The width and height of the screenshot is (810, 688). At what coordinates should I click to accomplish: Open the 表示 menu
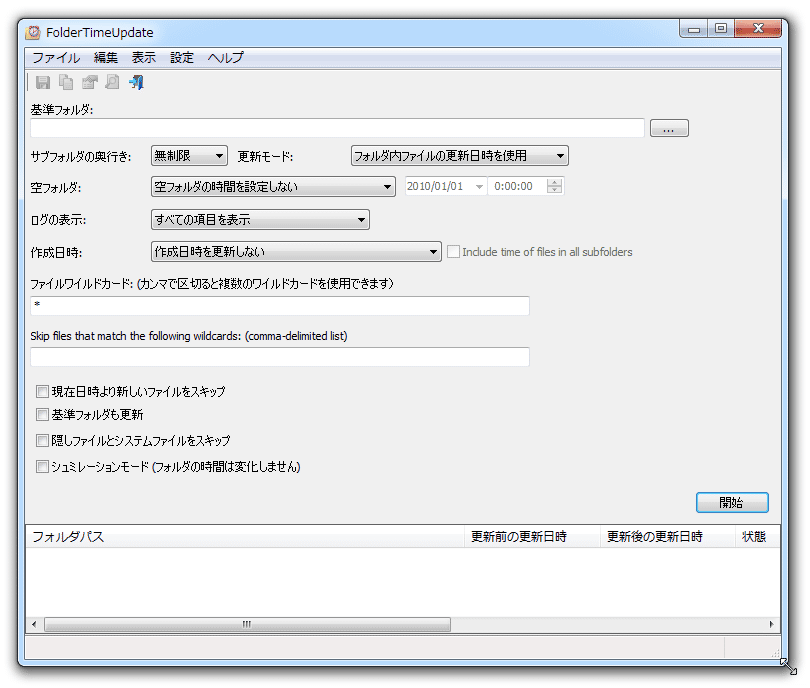coord(144,57)
